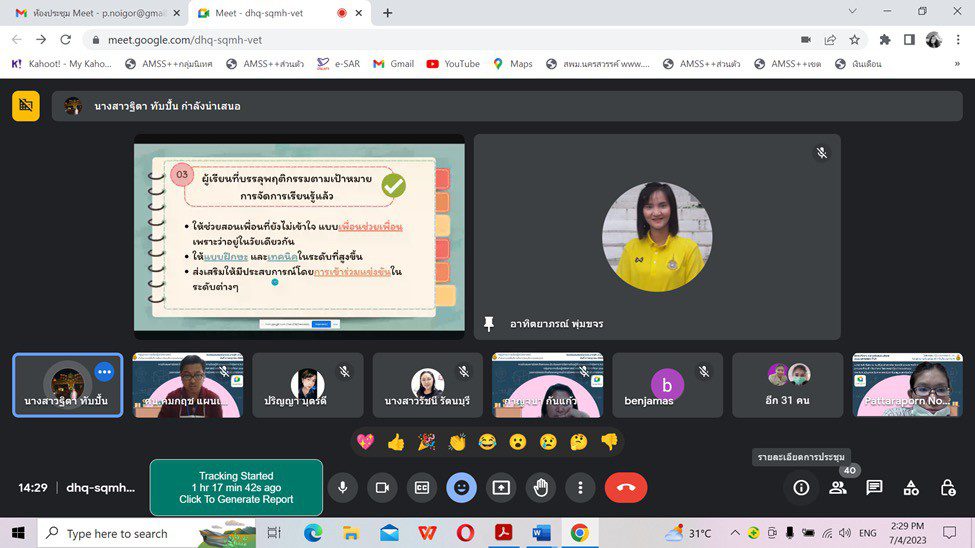Go back in browser history
The width and height of the screenshot is (975, 548).
click(x=17, y=40)
